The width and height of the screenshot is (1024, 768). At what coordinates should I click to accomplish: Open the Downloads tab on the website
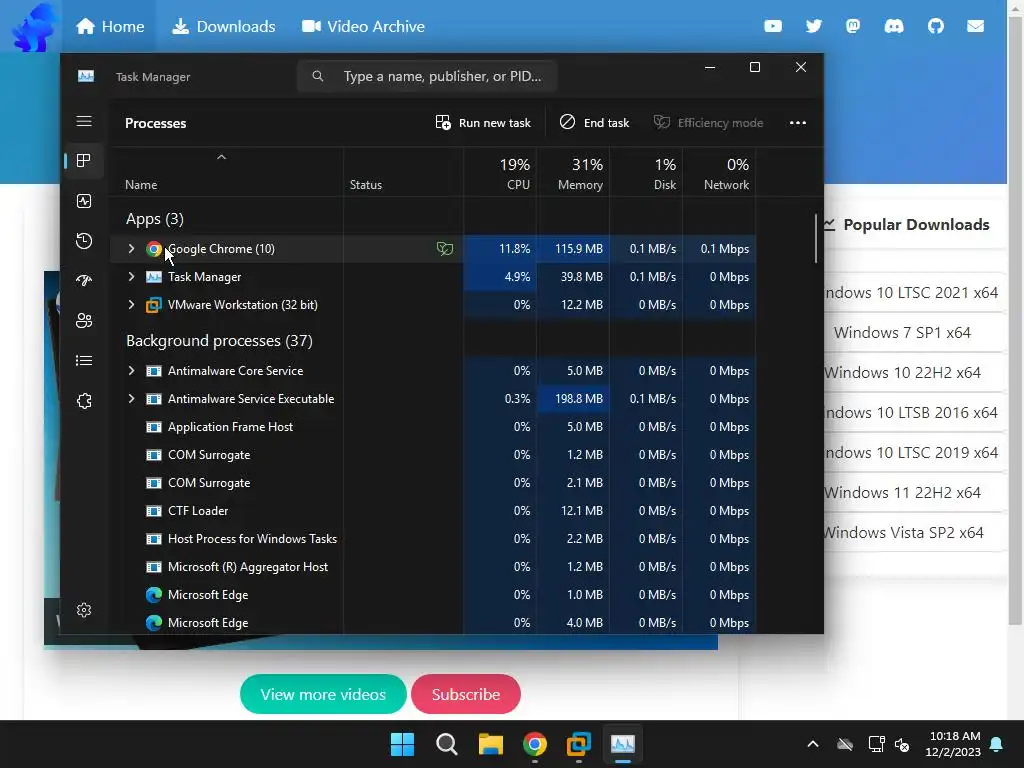[223, 27]
